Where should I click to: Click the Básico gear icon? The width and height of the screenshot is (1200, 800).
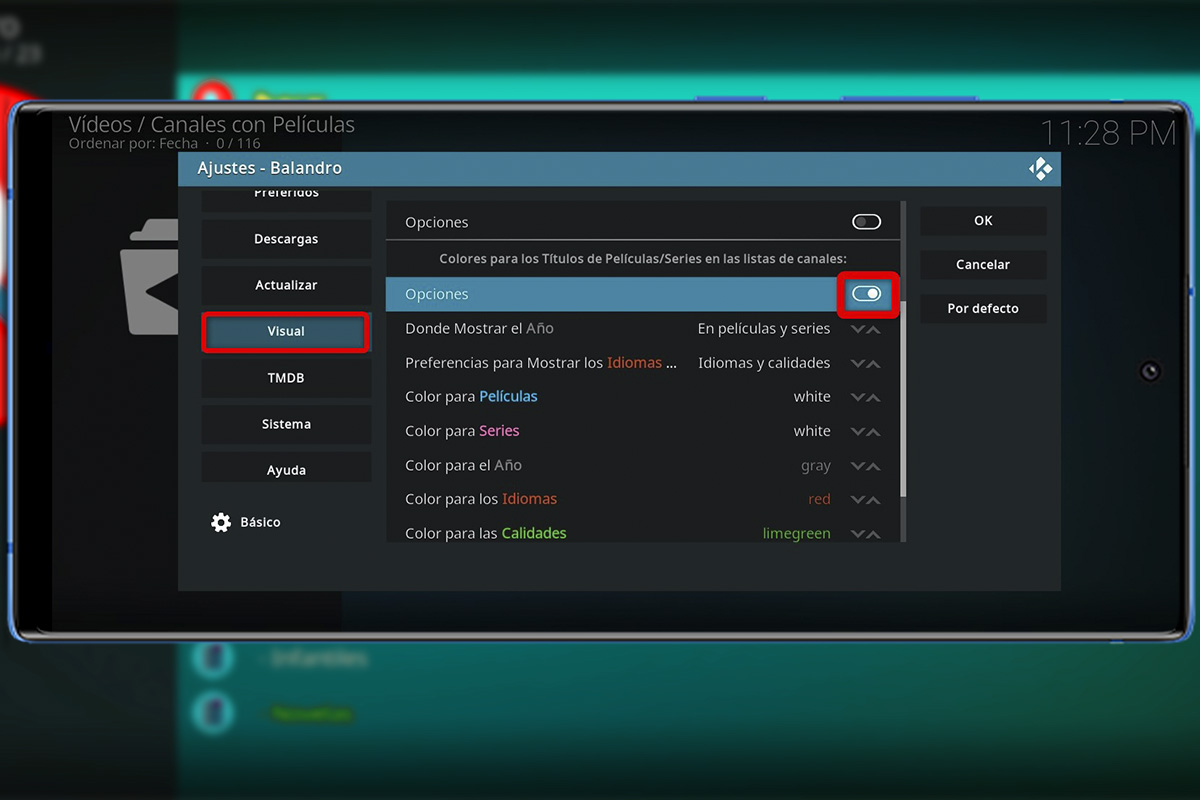[x=220, y=521]
